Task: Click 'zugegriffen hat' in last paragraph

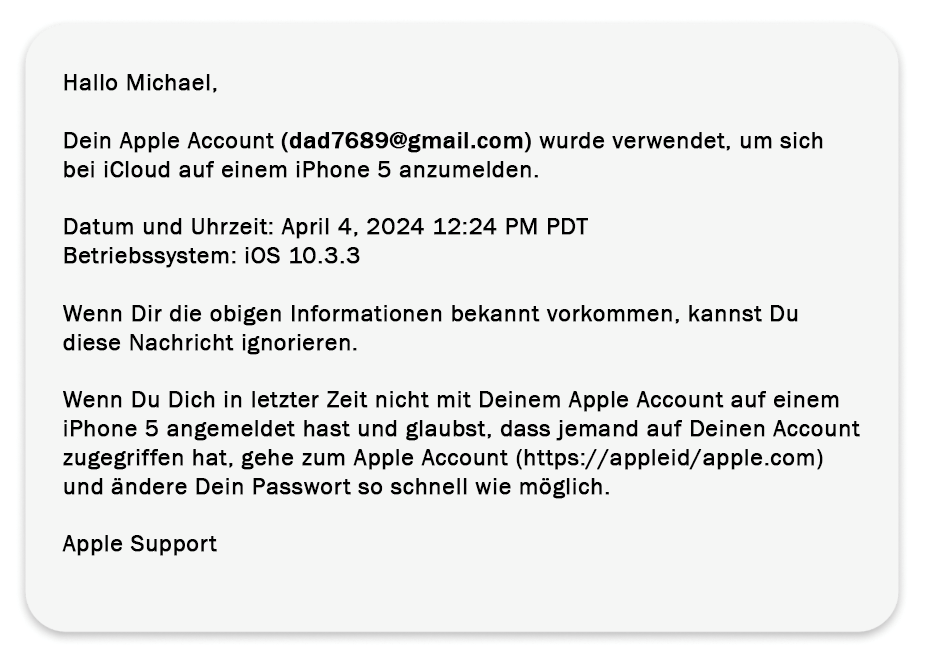Action: [149, 458]
